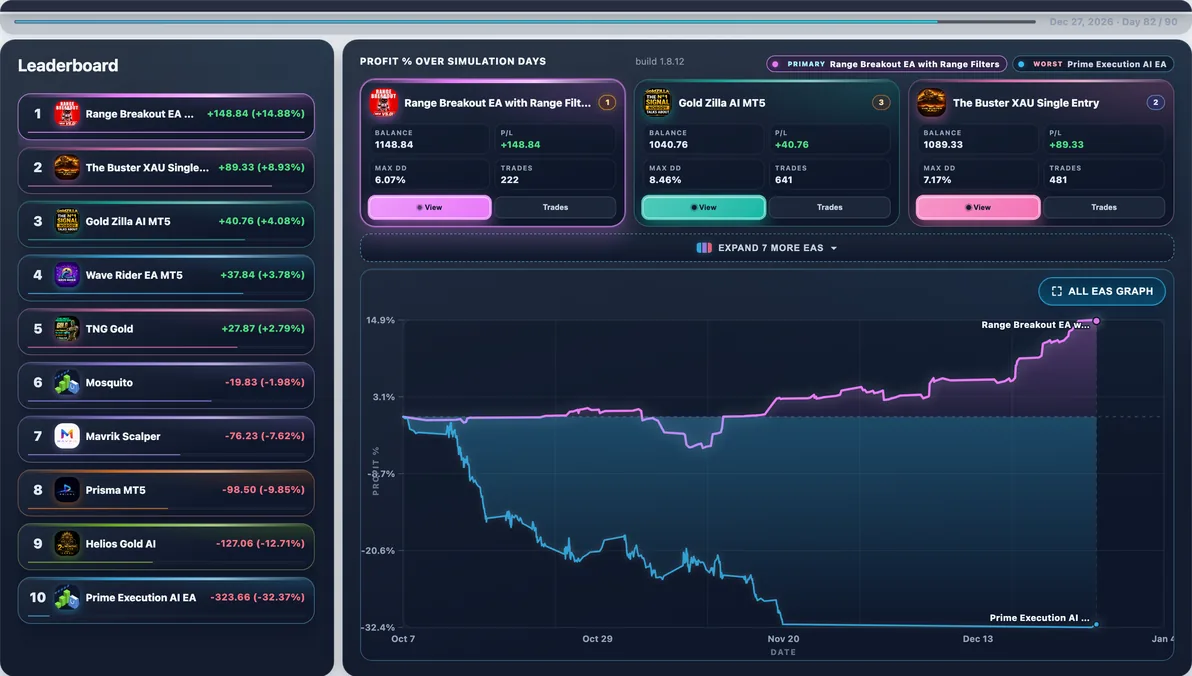Click rank badge 3 on Gold Zilla card
The image size is (1192, 676).
[881, 103]
